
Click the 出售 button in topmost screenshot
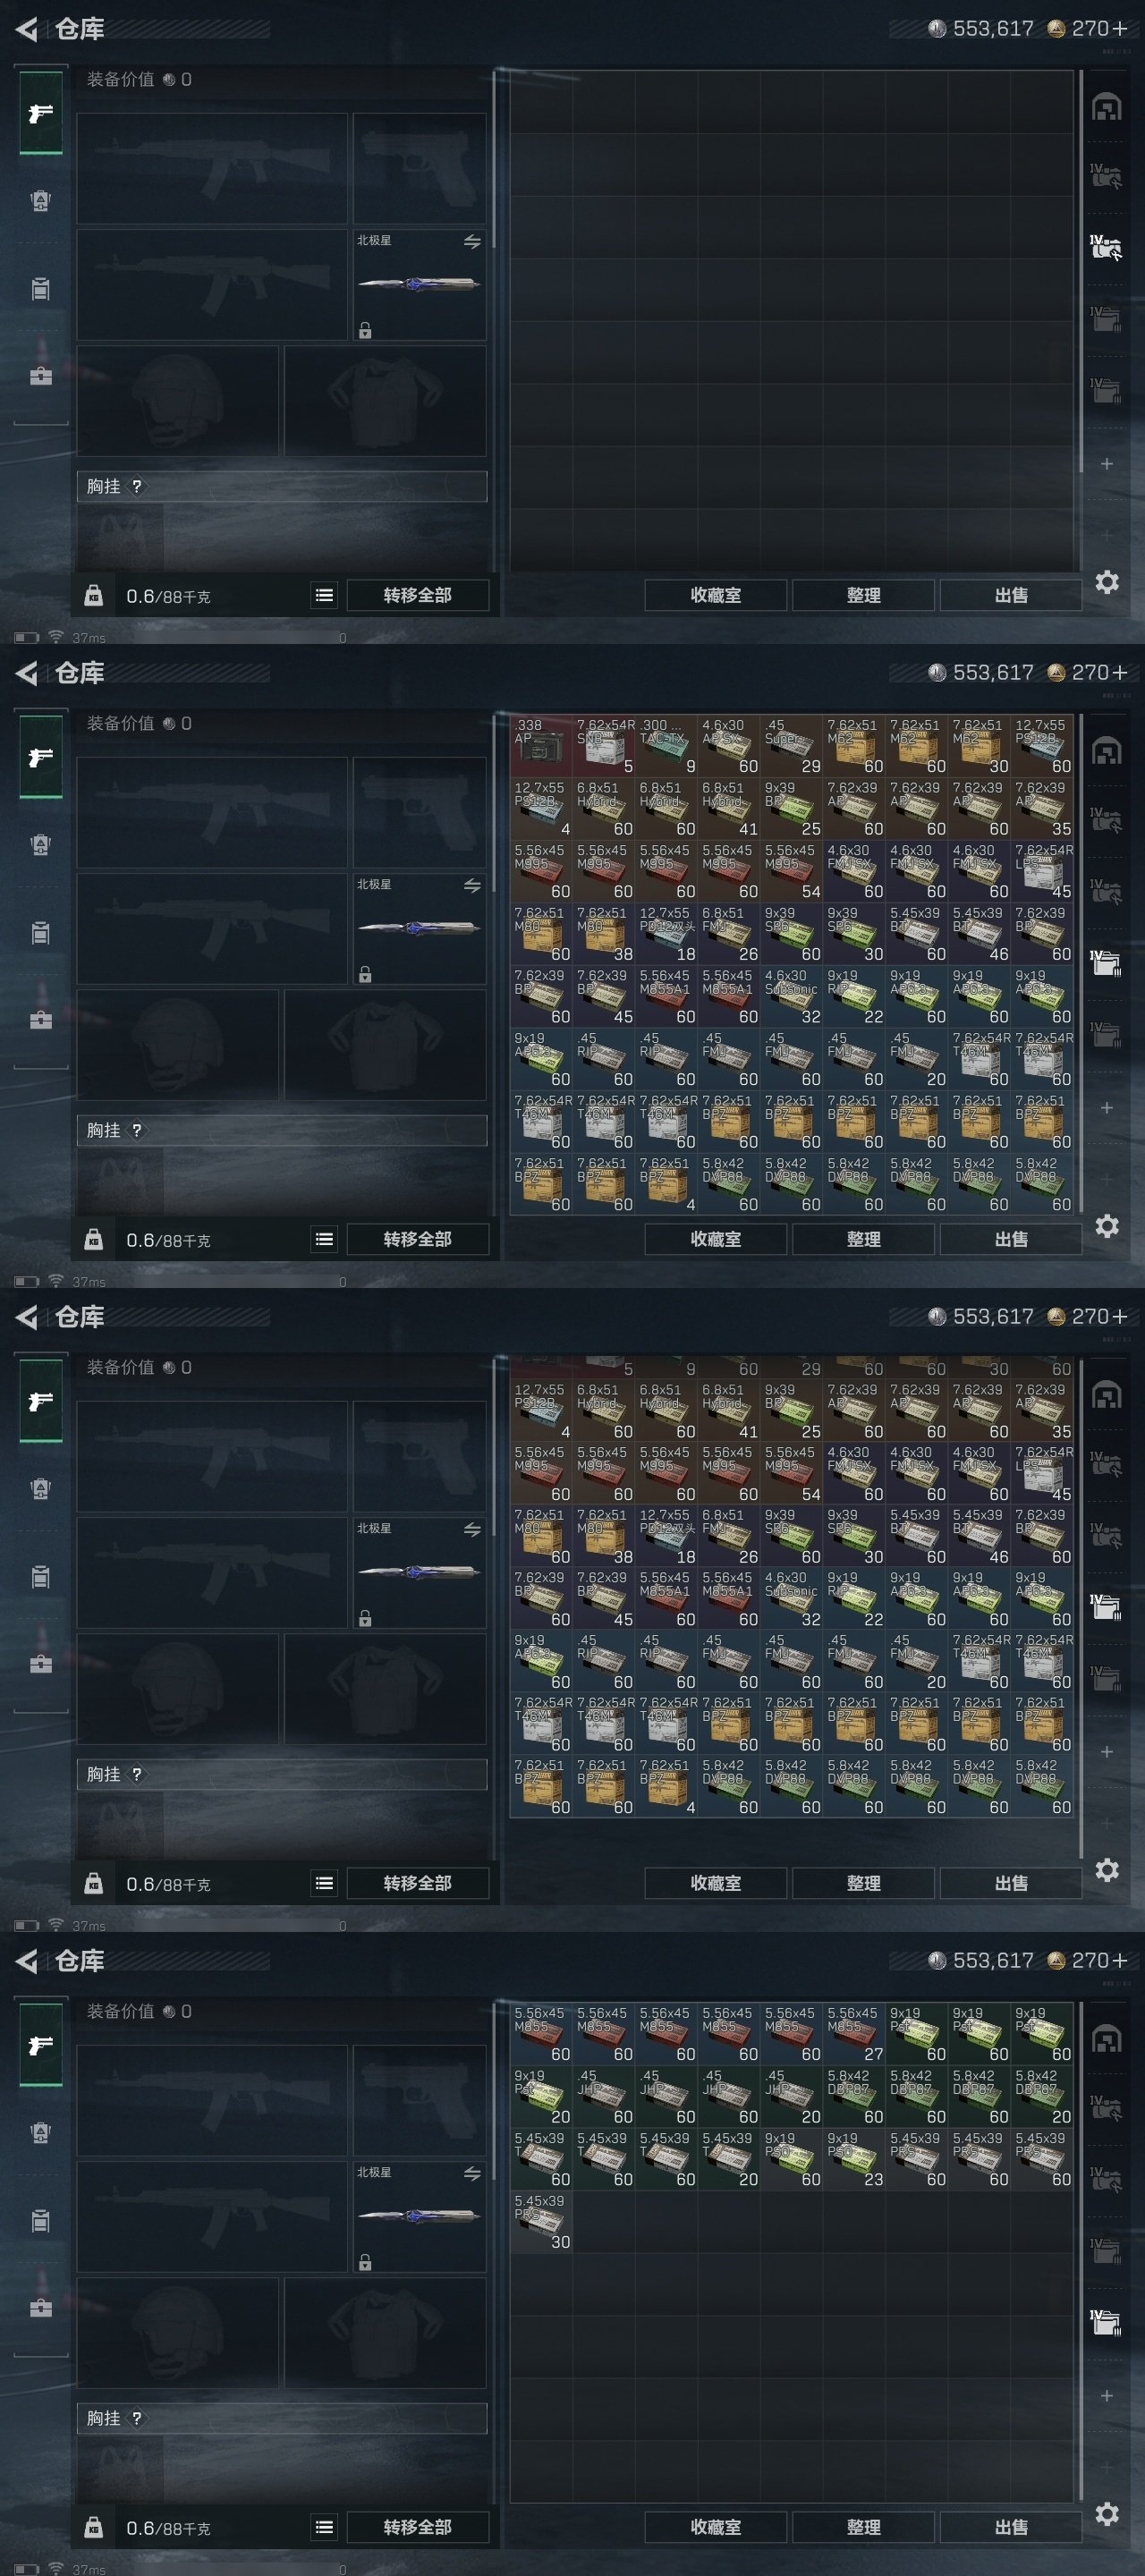coord(1011,595)
